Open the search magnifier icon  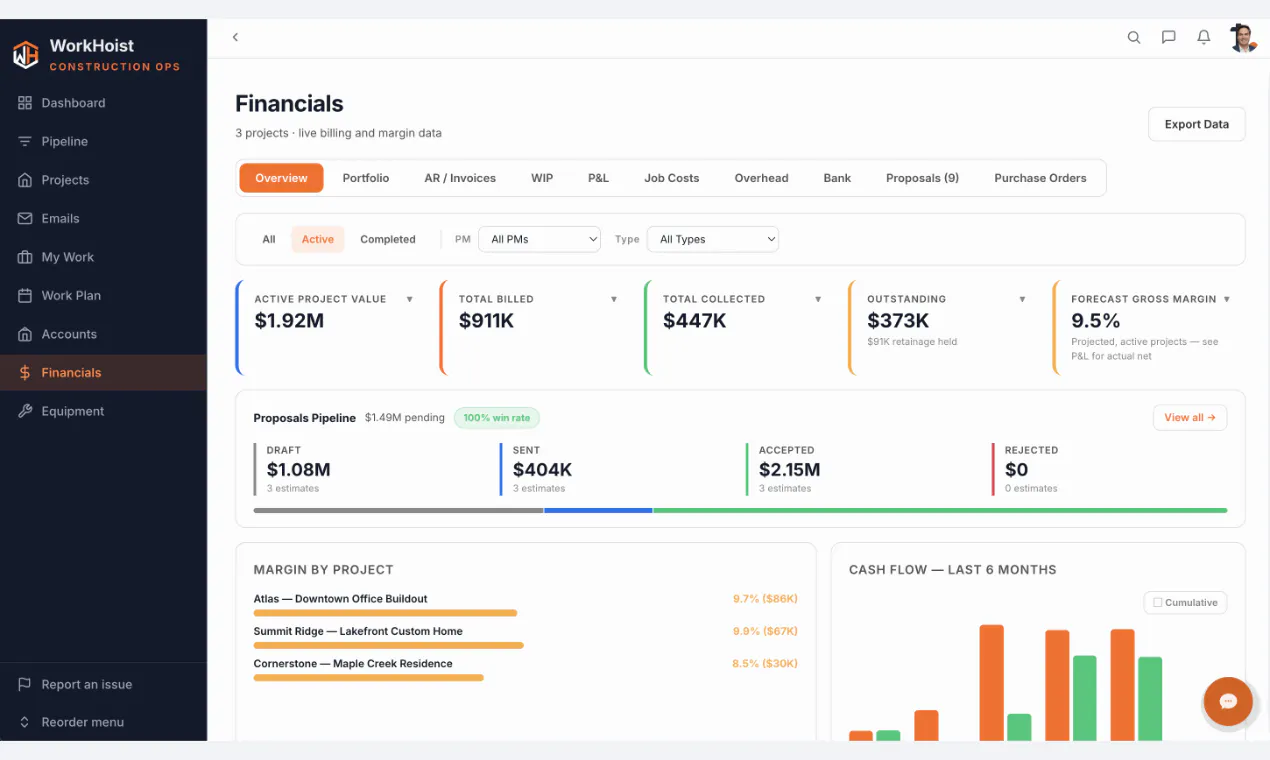[1134, 37]
